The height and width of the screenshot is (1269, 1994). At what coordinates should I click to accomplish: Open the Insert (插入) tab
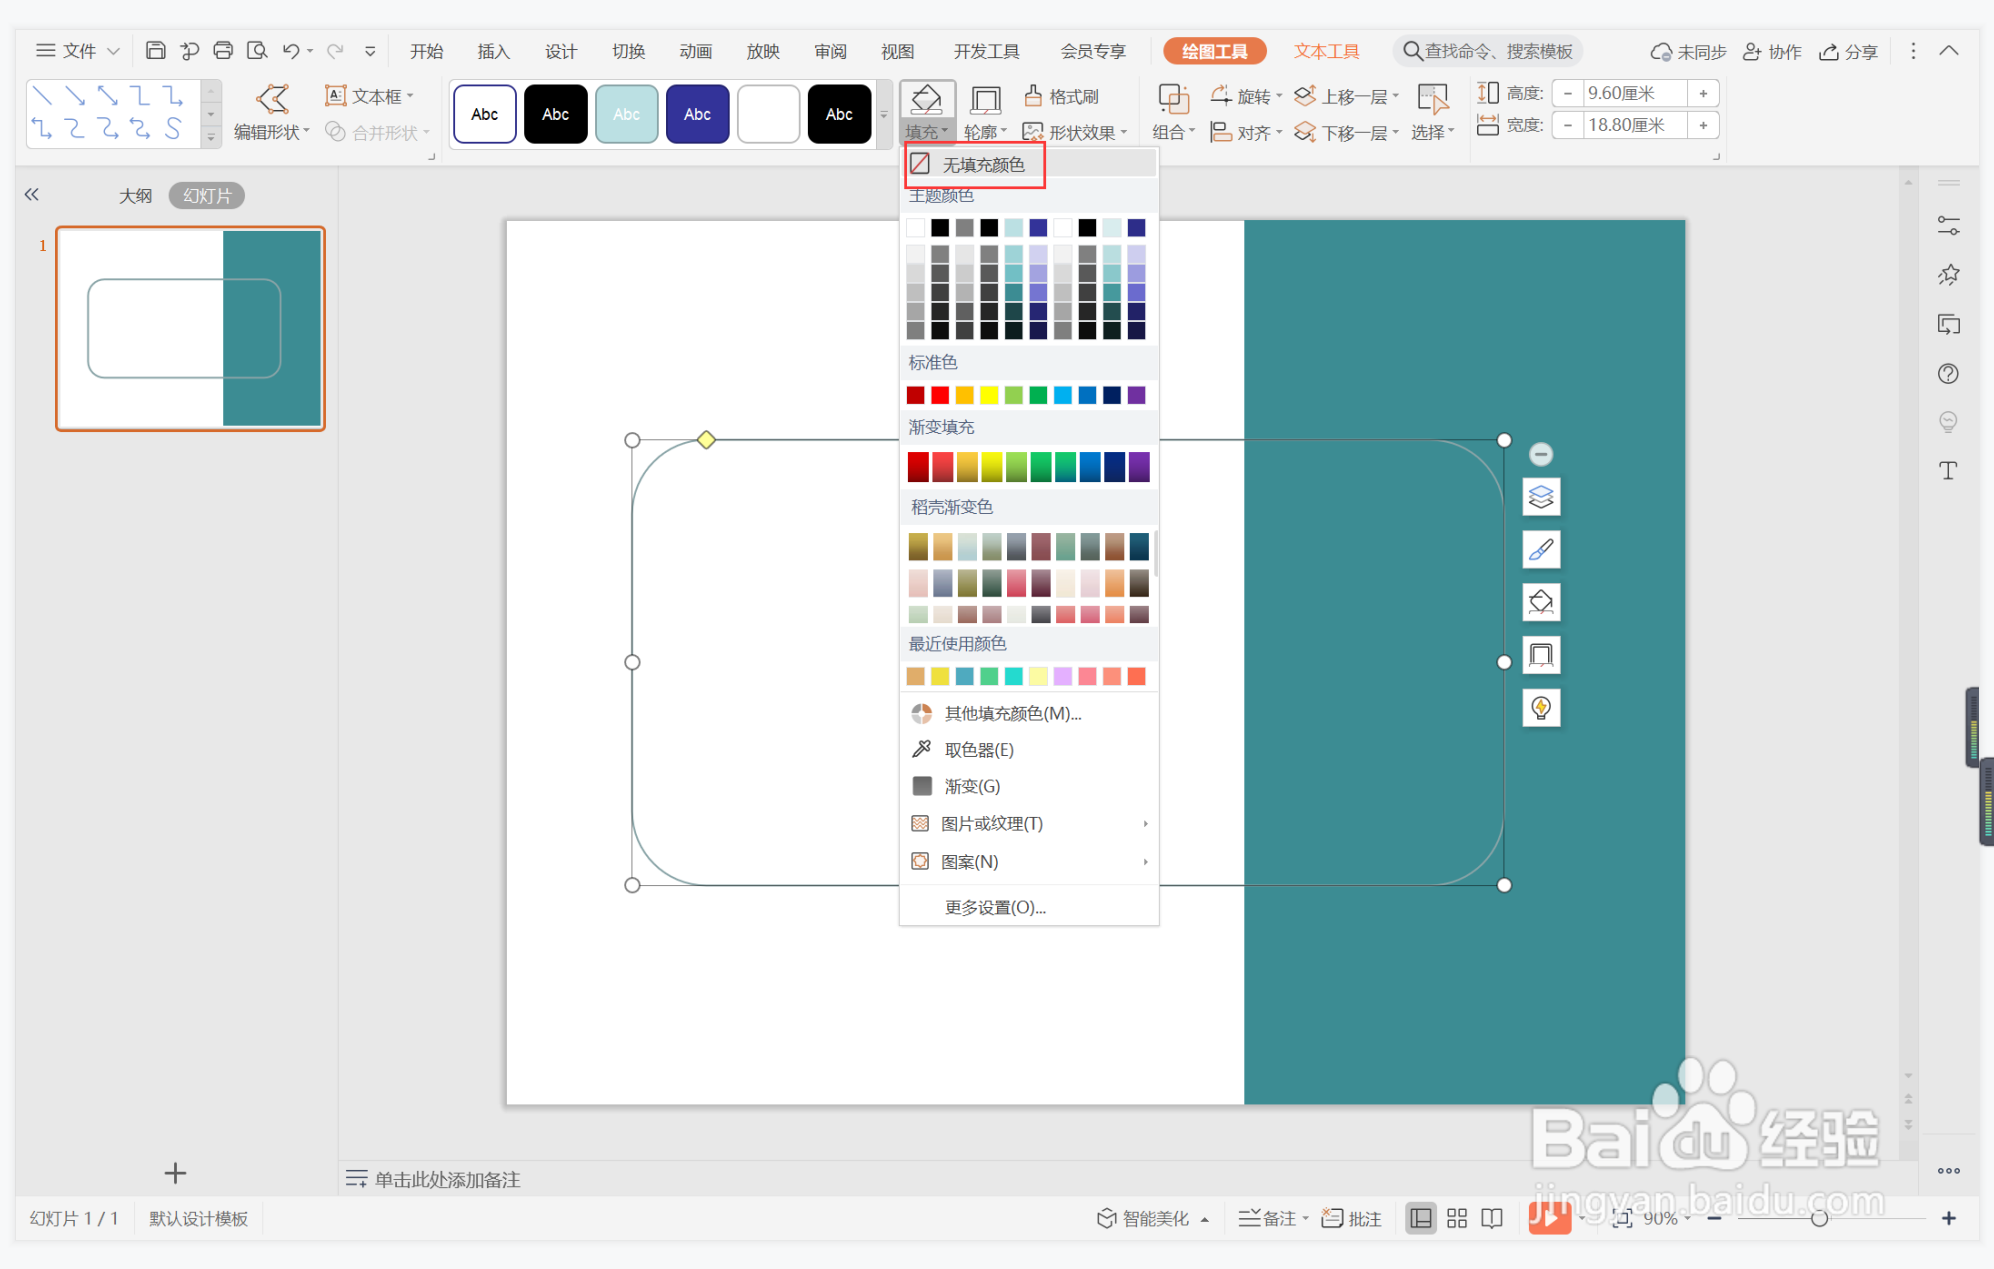click(493, 51)
